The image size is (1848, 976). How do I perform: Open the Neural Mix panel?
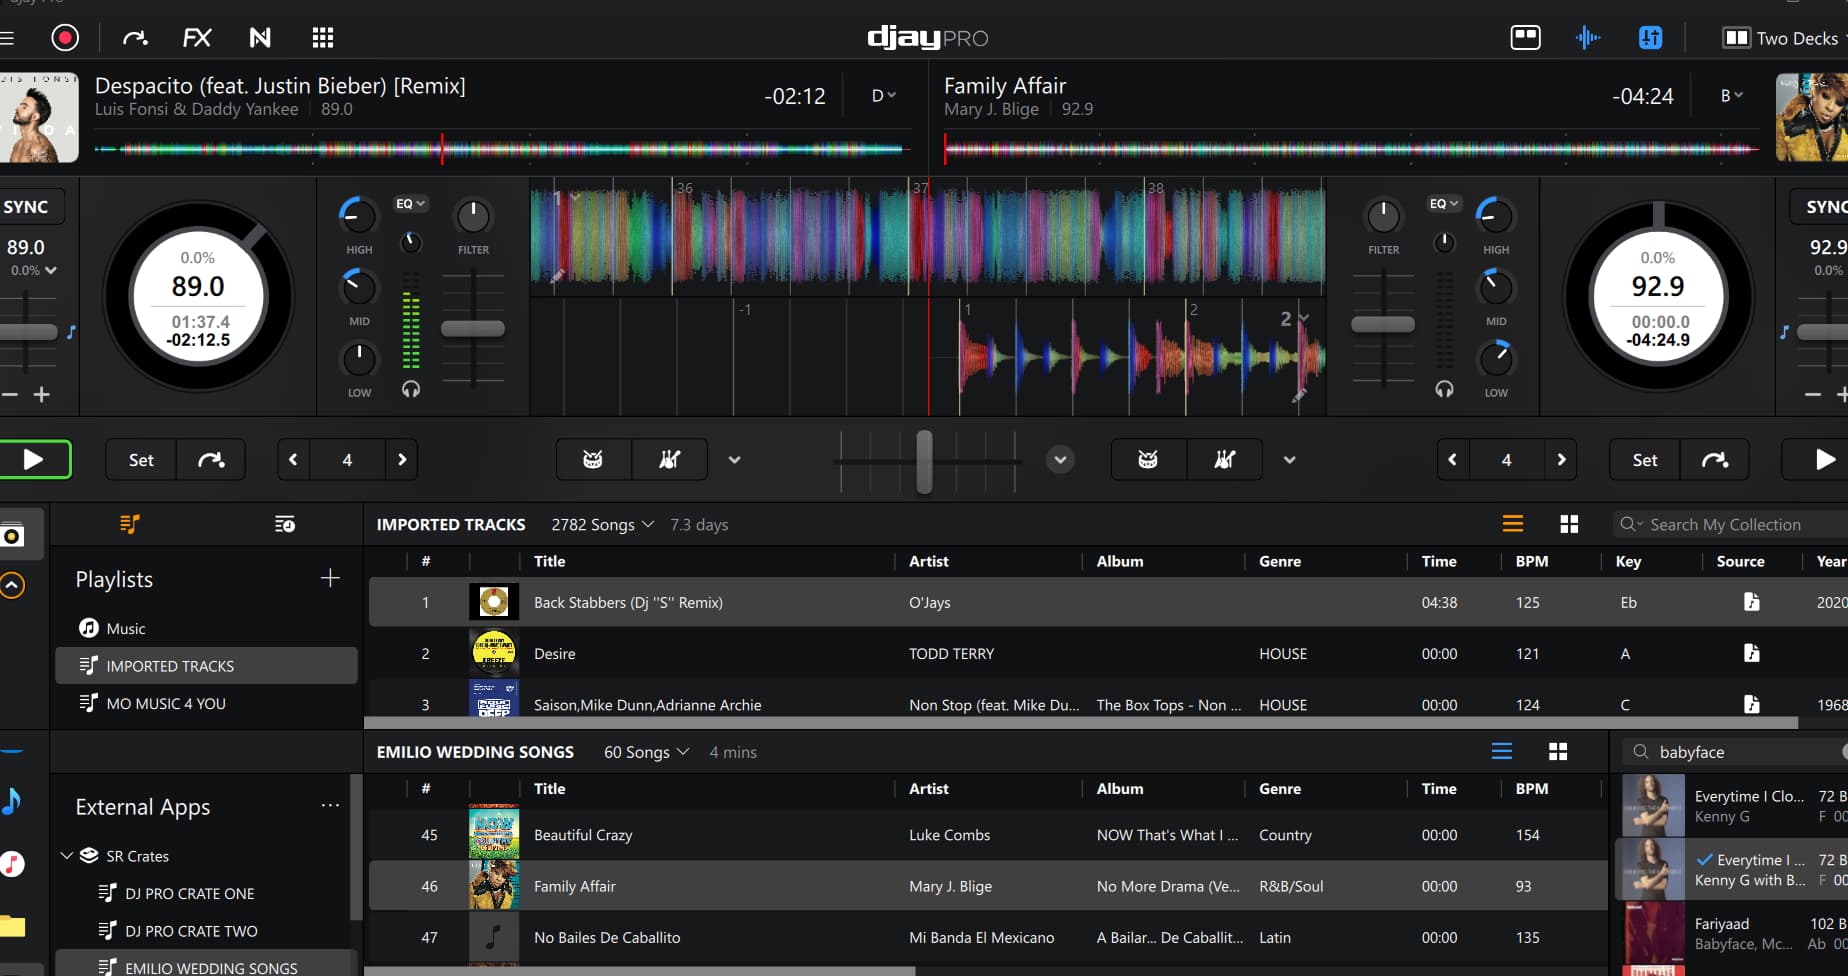260,38
